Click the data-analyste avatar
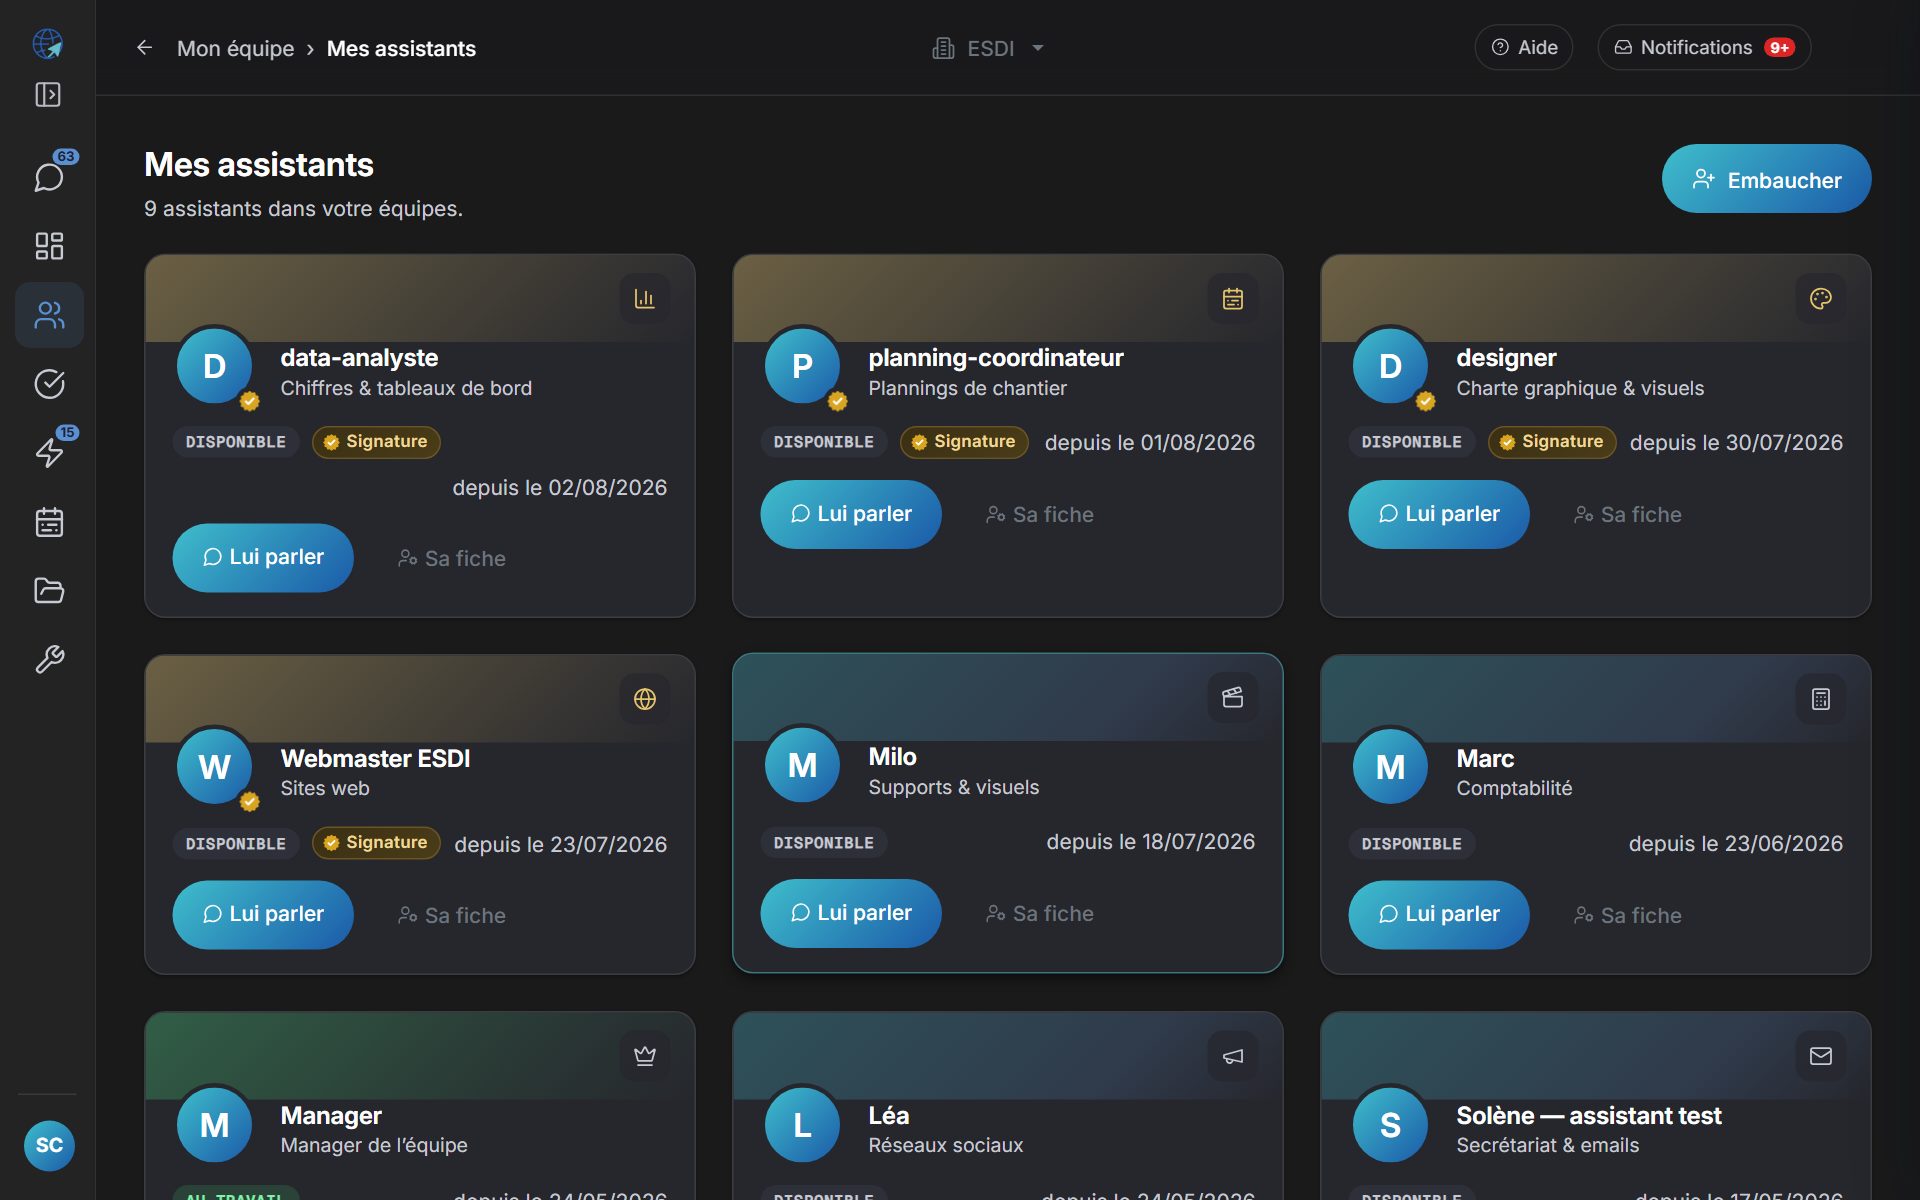 (214, 366)
